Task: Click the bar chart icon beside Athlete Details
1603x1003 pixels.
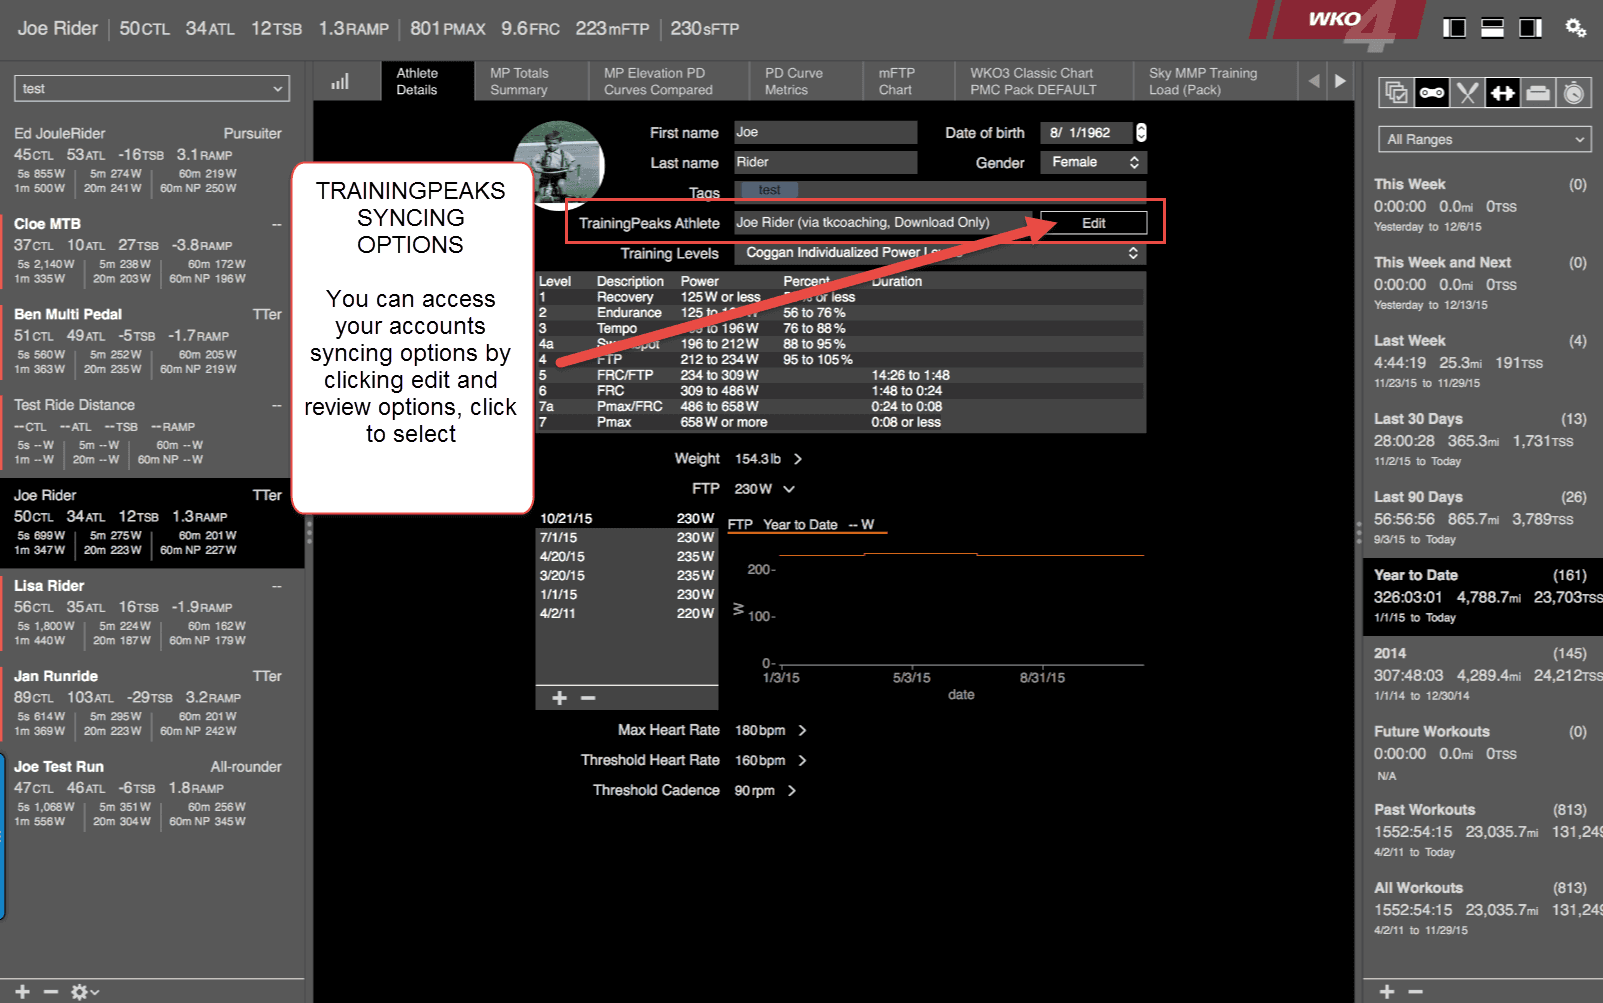Action: [x=340, y=81]
